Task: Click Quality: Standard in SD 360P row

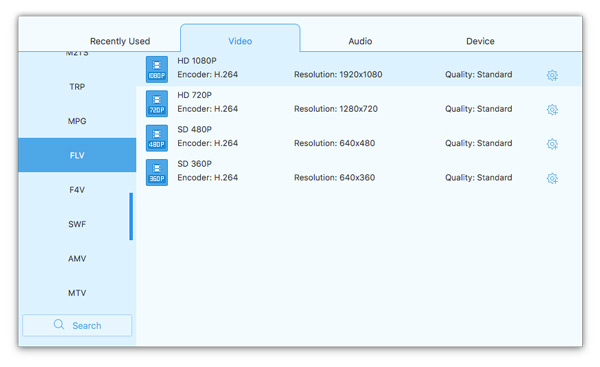Action: (x=478, y=178)
